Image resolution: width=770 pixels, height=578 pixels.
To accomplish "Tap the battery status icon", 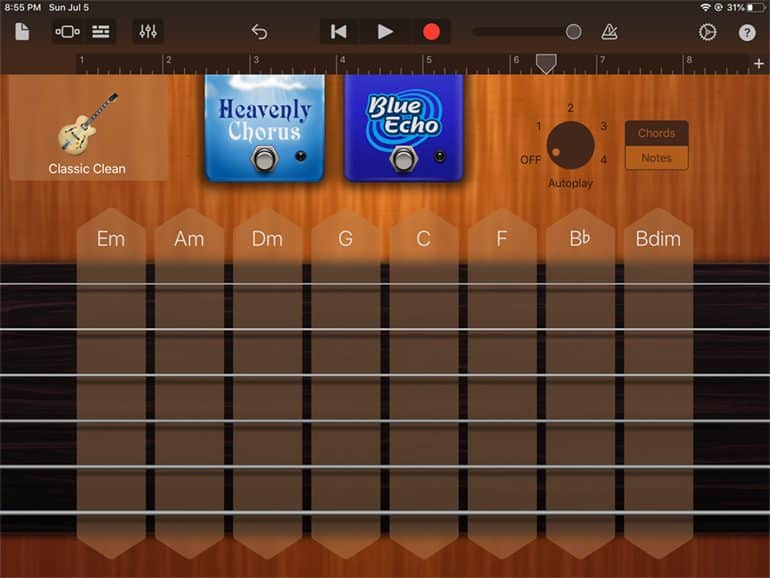I will [x=756, y=7].
